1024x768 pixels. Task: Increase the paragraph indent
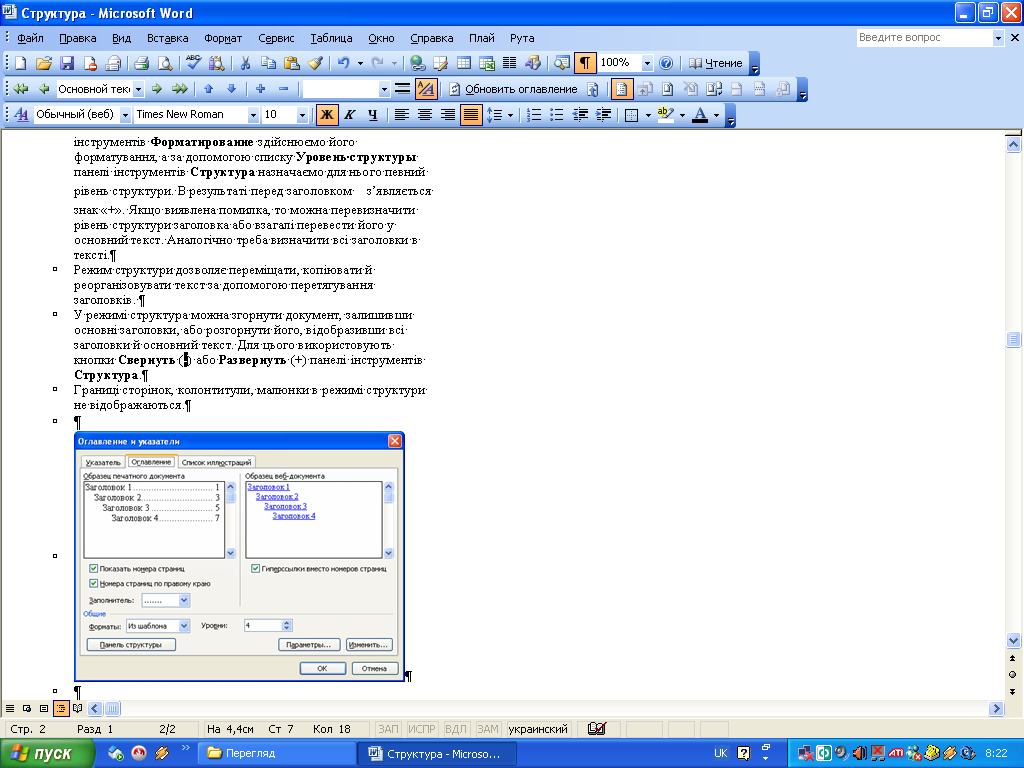point(603,115)
